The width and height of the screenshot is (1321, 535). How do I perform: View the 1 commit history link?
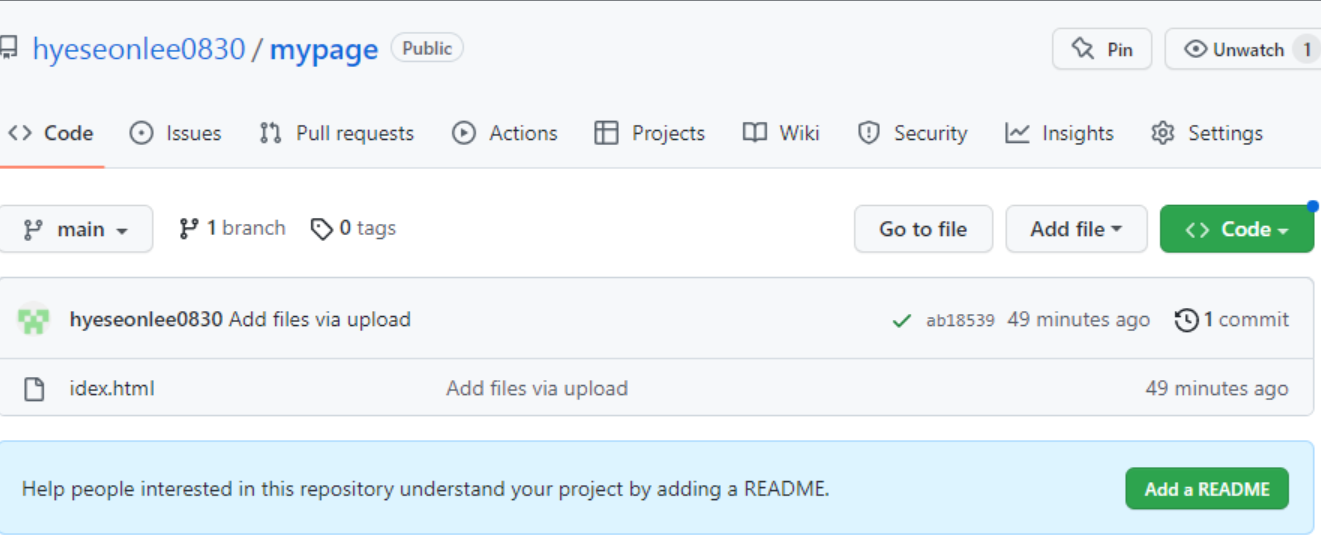1232,320
